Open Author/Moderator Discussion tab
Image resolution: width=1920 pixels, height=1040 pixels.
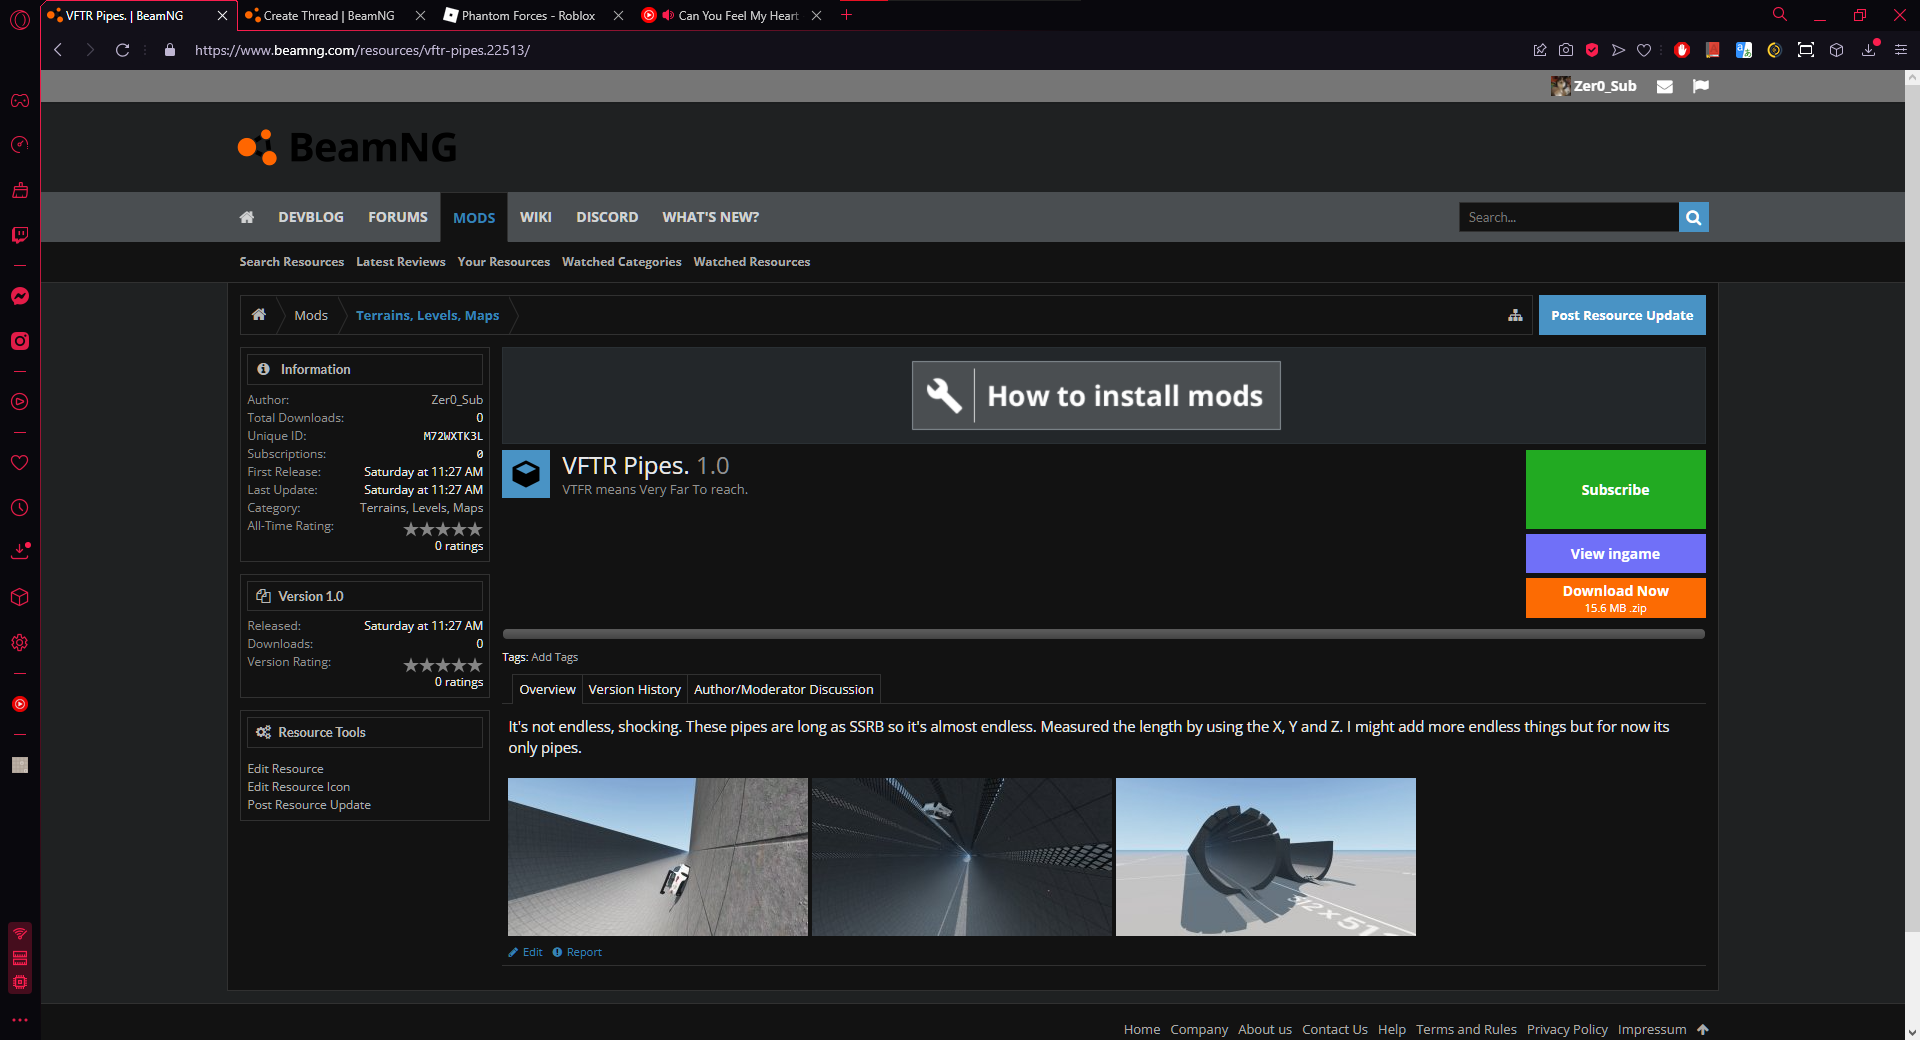(x=783, y=689)
